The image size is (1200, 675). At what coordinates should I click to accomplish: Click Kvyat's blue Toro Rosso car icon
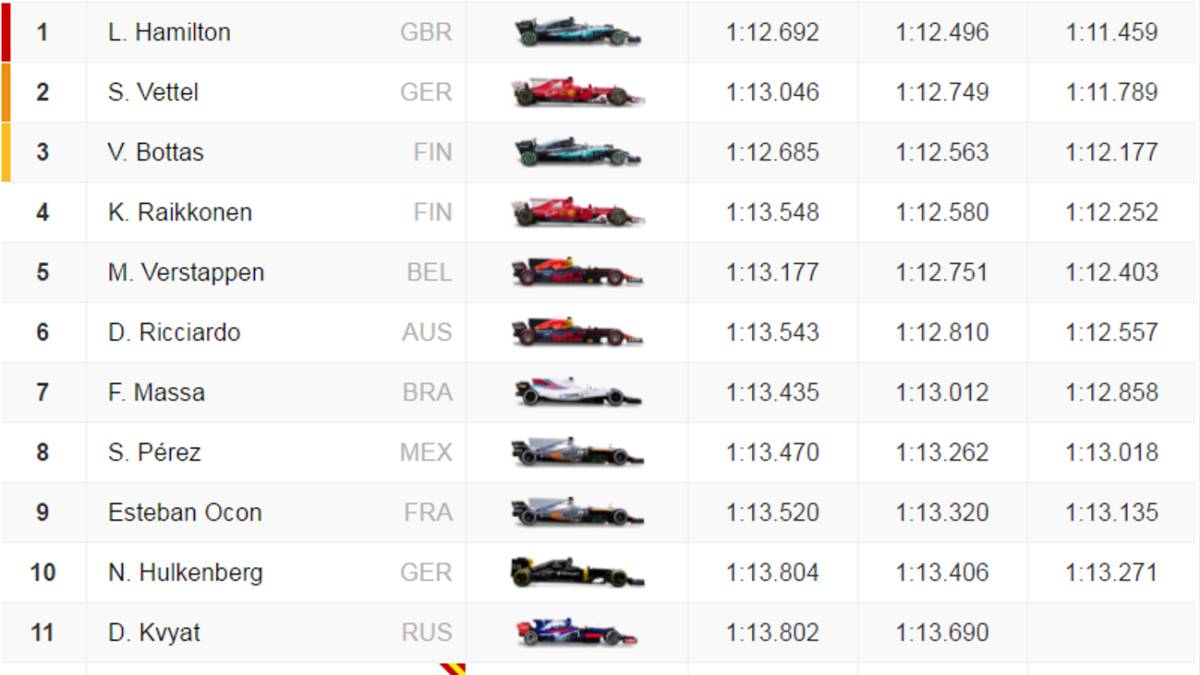pos(575,632)
